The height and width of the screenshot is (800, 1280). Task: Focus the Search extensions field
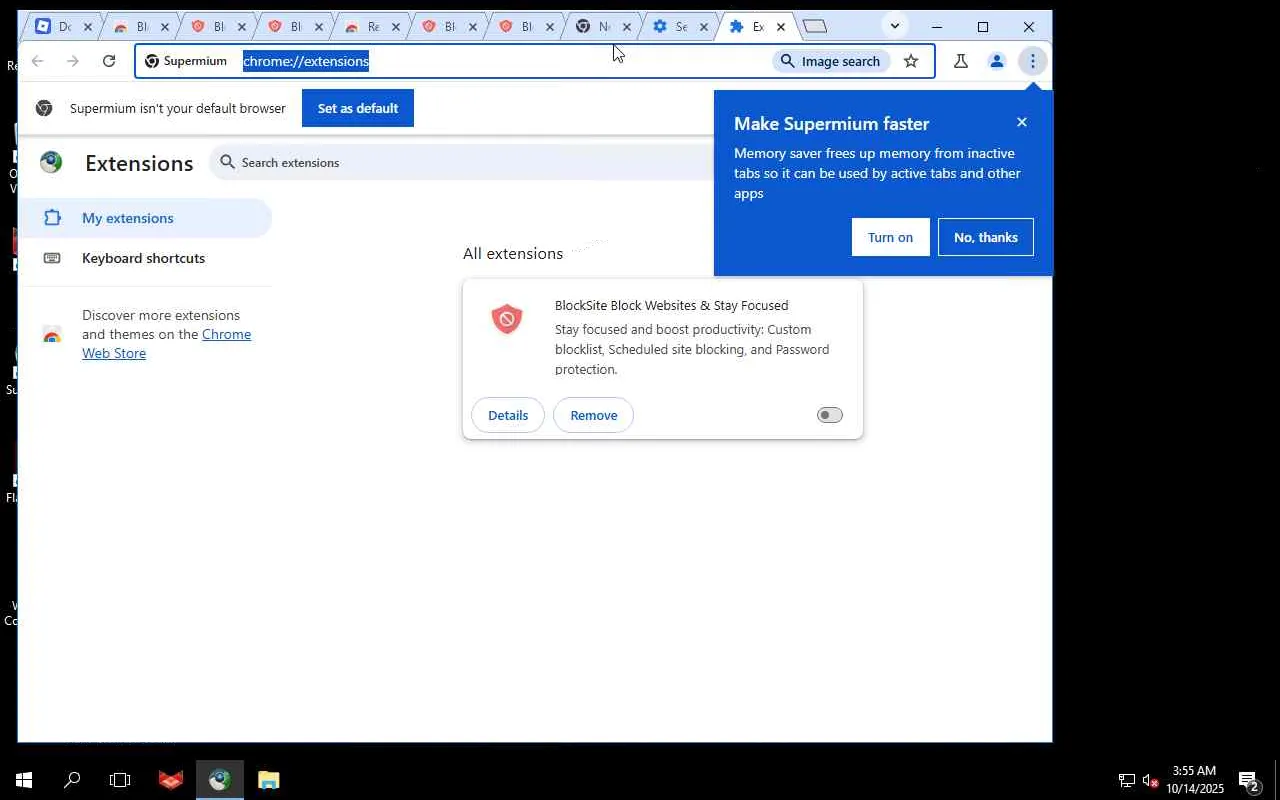click(460, 162)
